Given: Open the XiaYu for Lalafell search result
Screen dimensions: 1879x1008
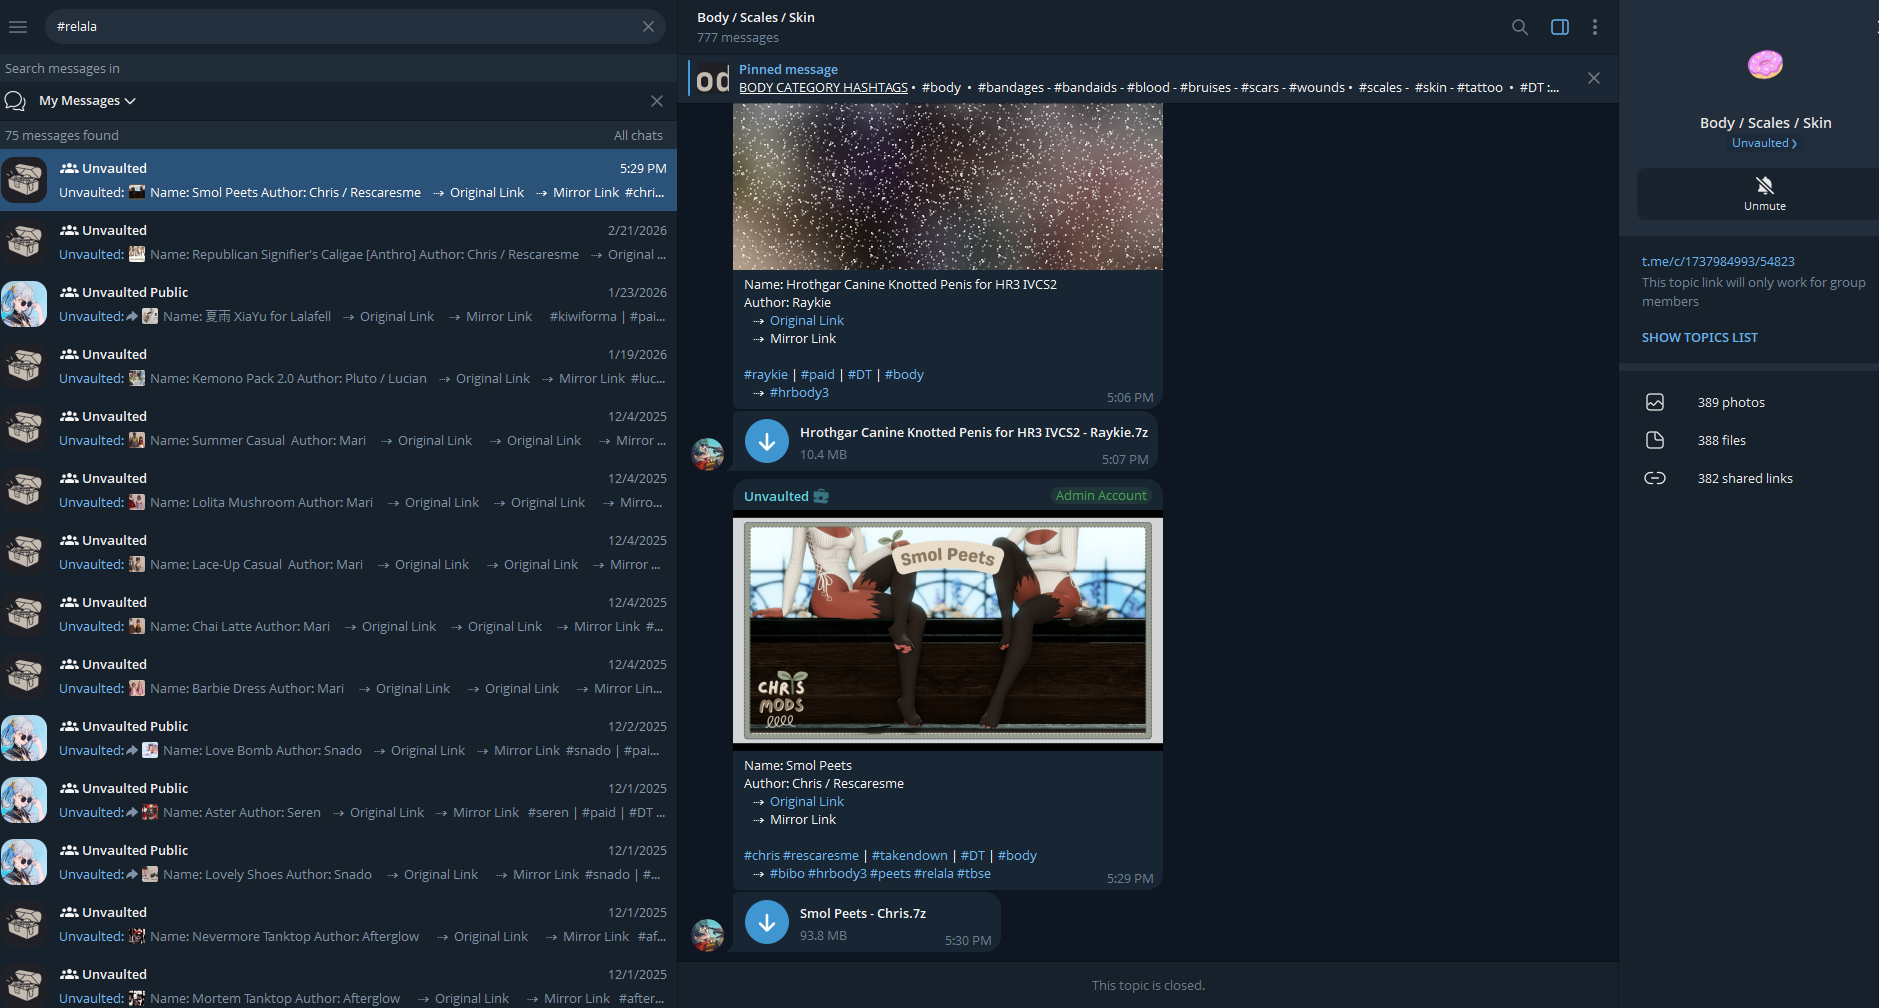Looking at the screenshot, I should (x=338, y=305).
